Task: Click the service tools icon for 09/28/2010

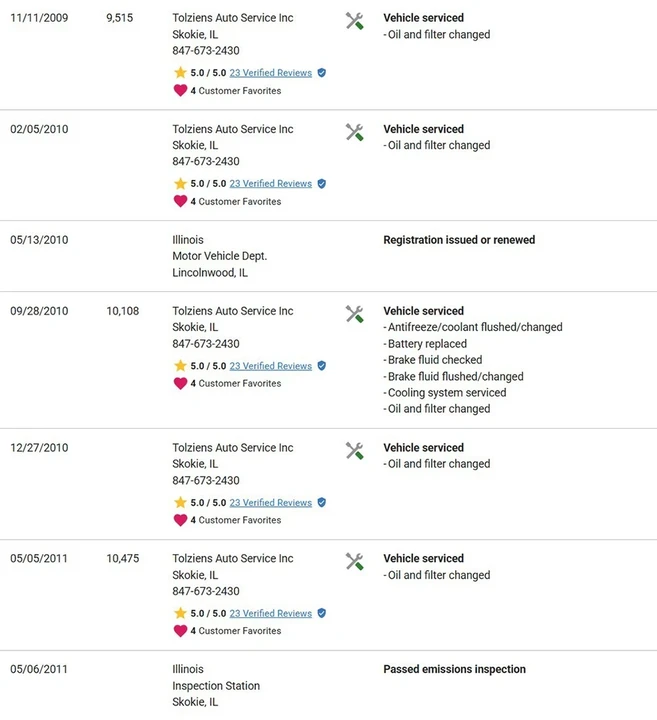Action: point(354,314)
